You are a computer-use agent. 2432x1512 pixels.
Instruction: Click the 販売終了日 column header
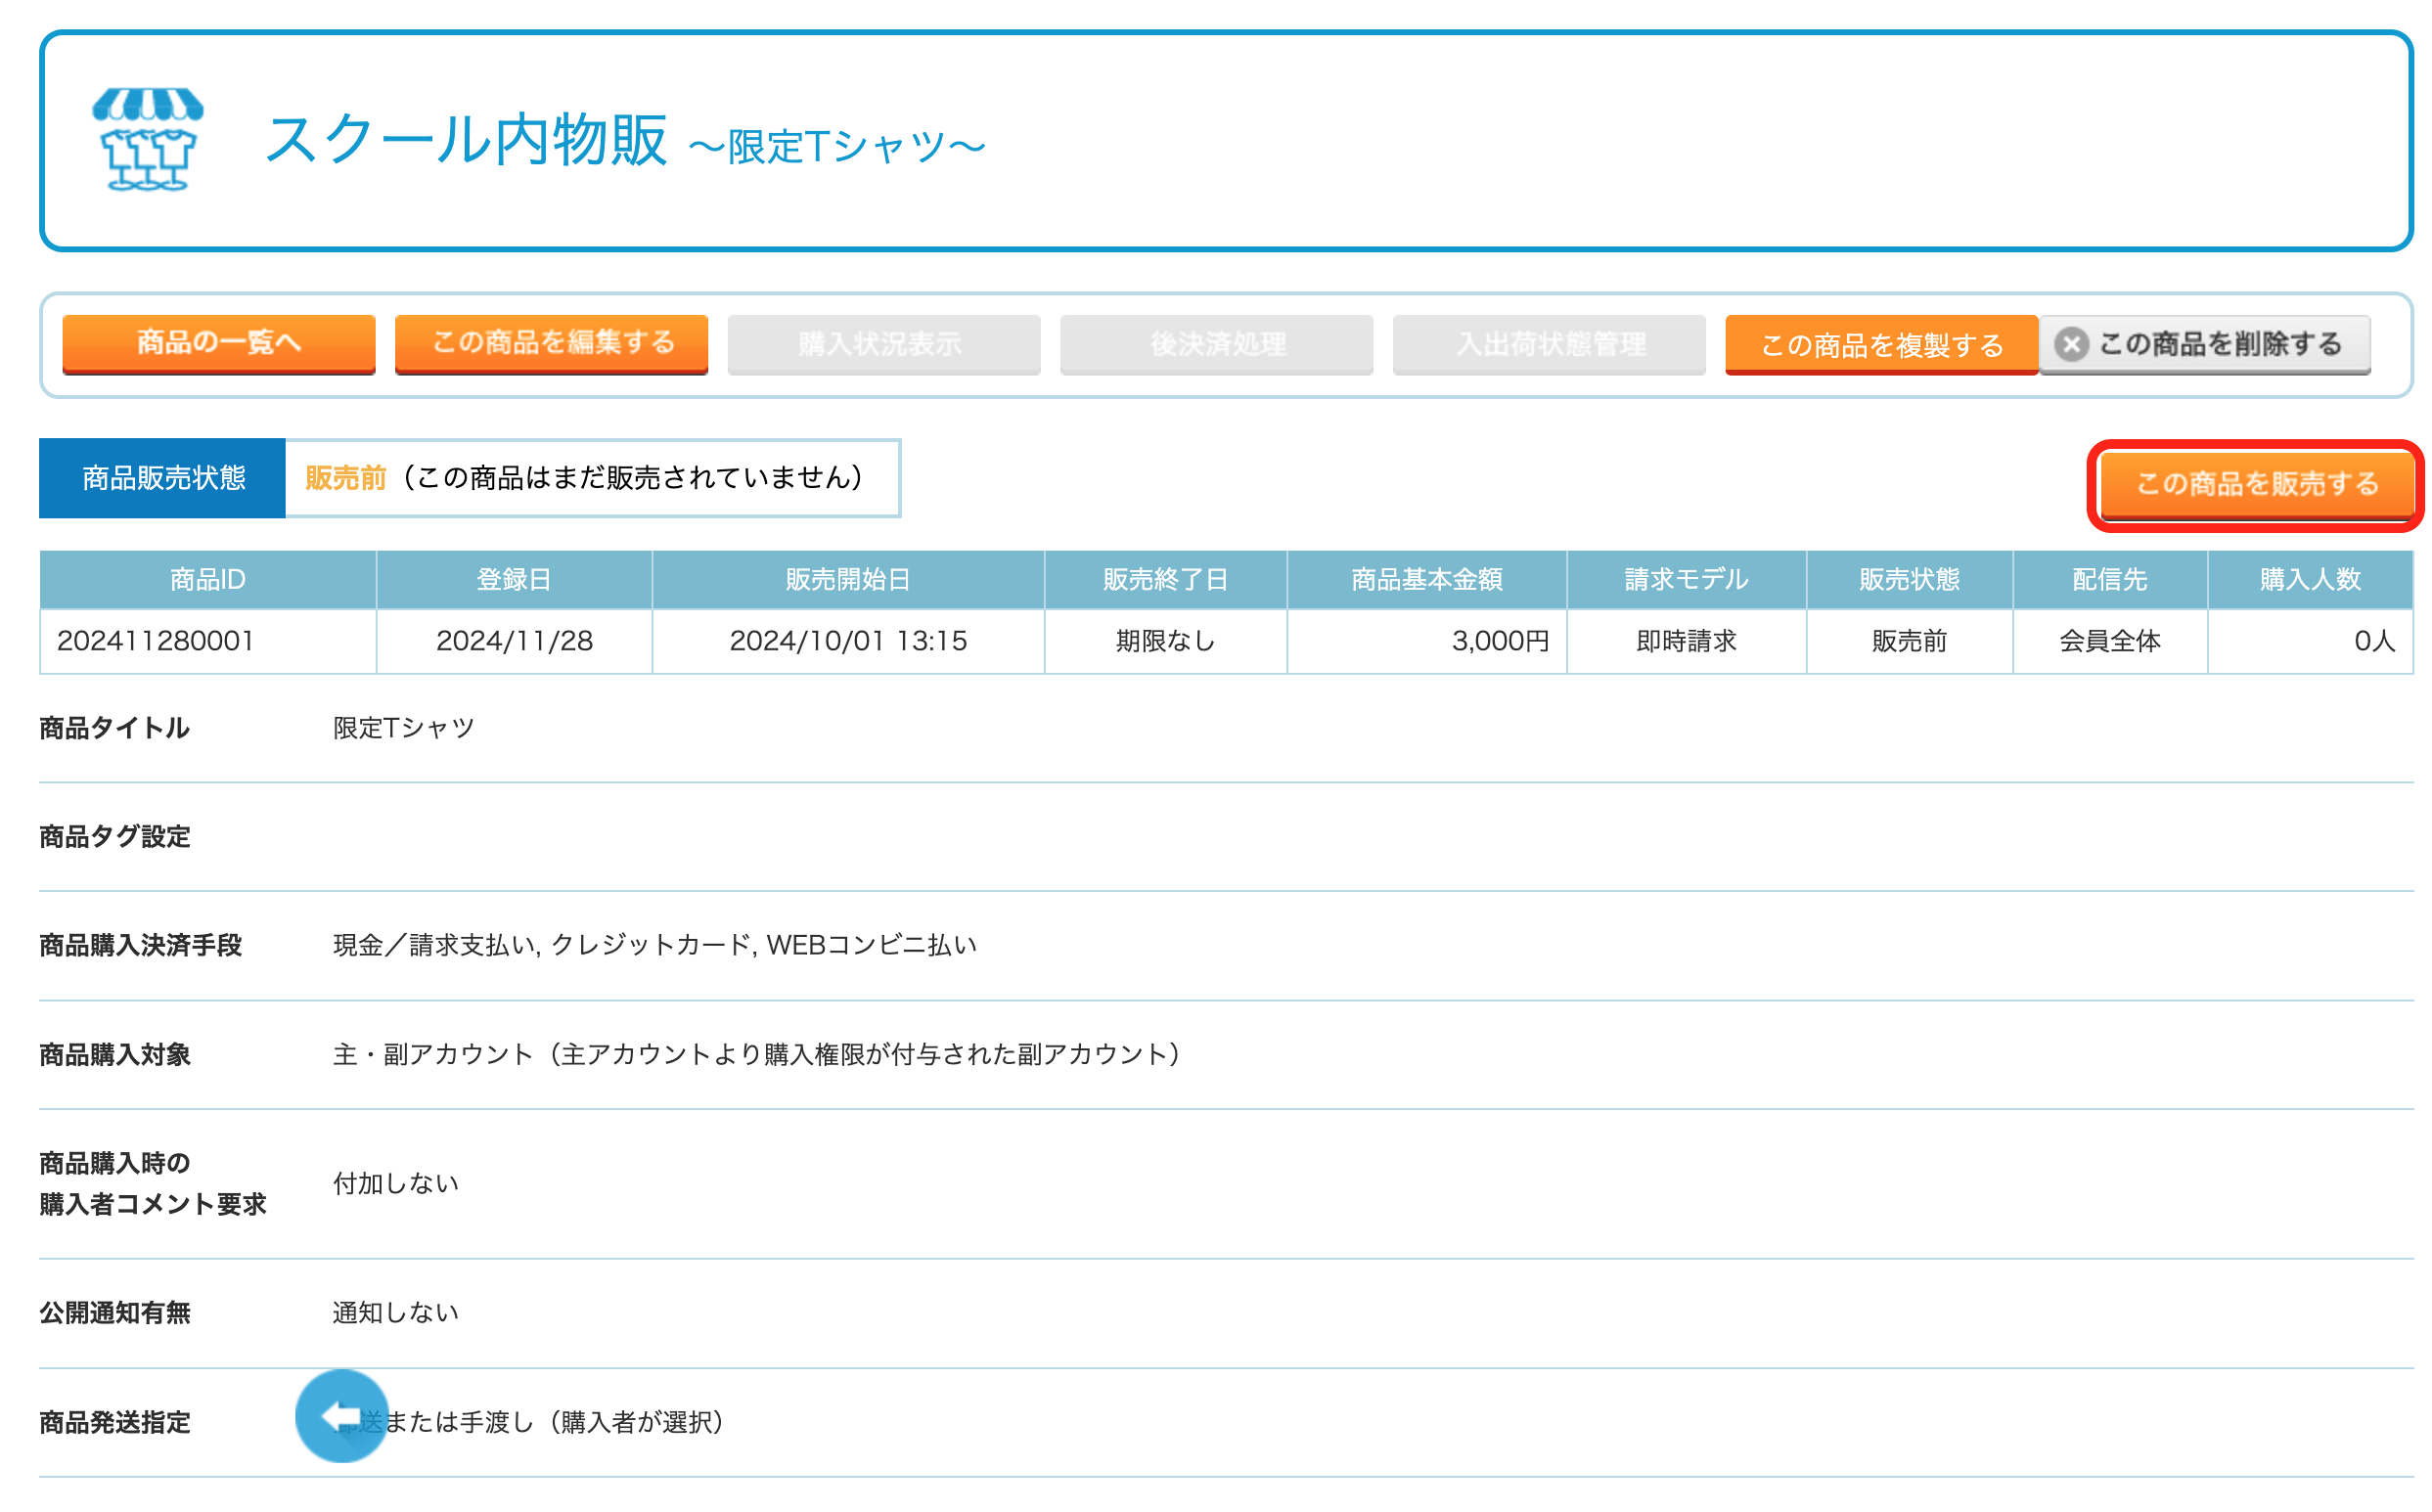point(1165,580)
